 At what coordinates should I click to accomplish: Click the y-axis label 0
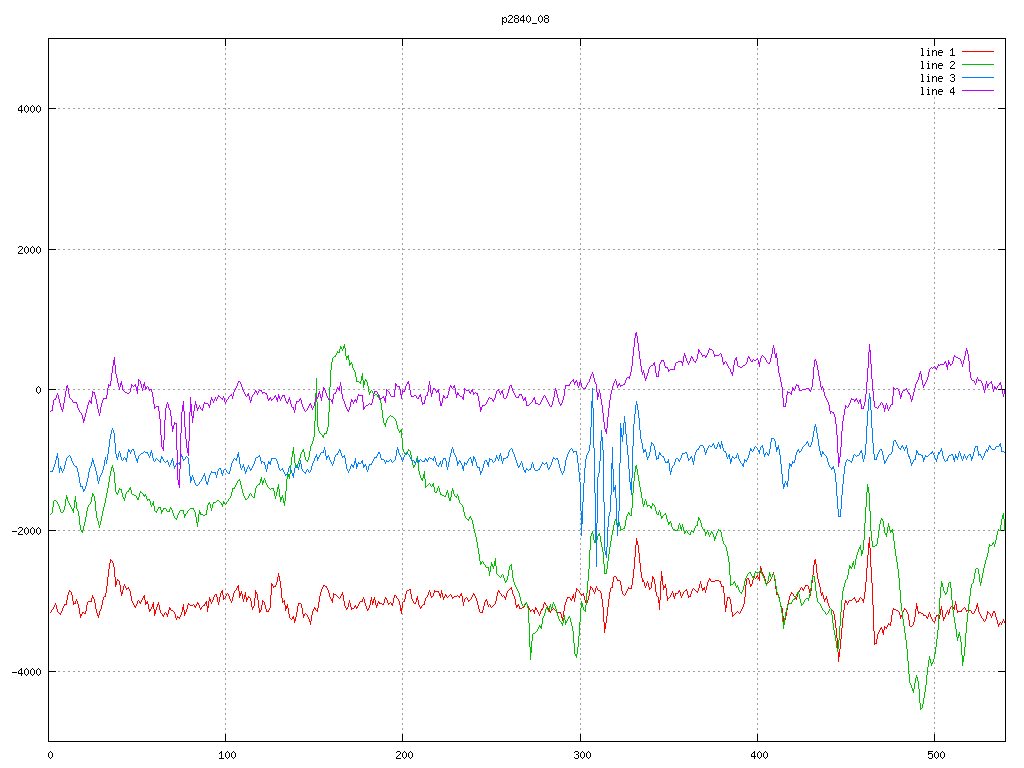38,391
